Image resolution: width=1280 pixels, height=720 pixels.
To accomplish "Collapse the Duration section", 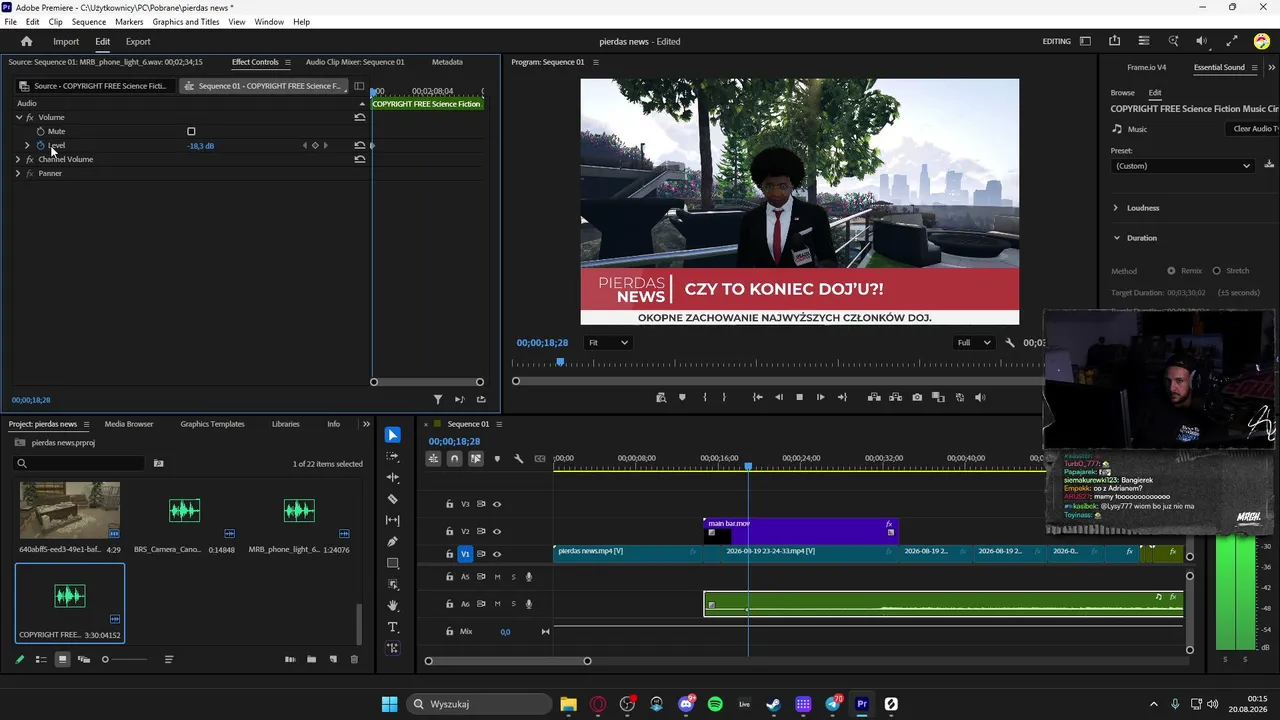I will point(1116,238).
